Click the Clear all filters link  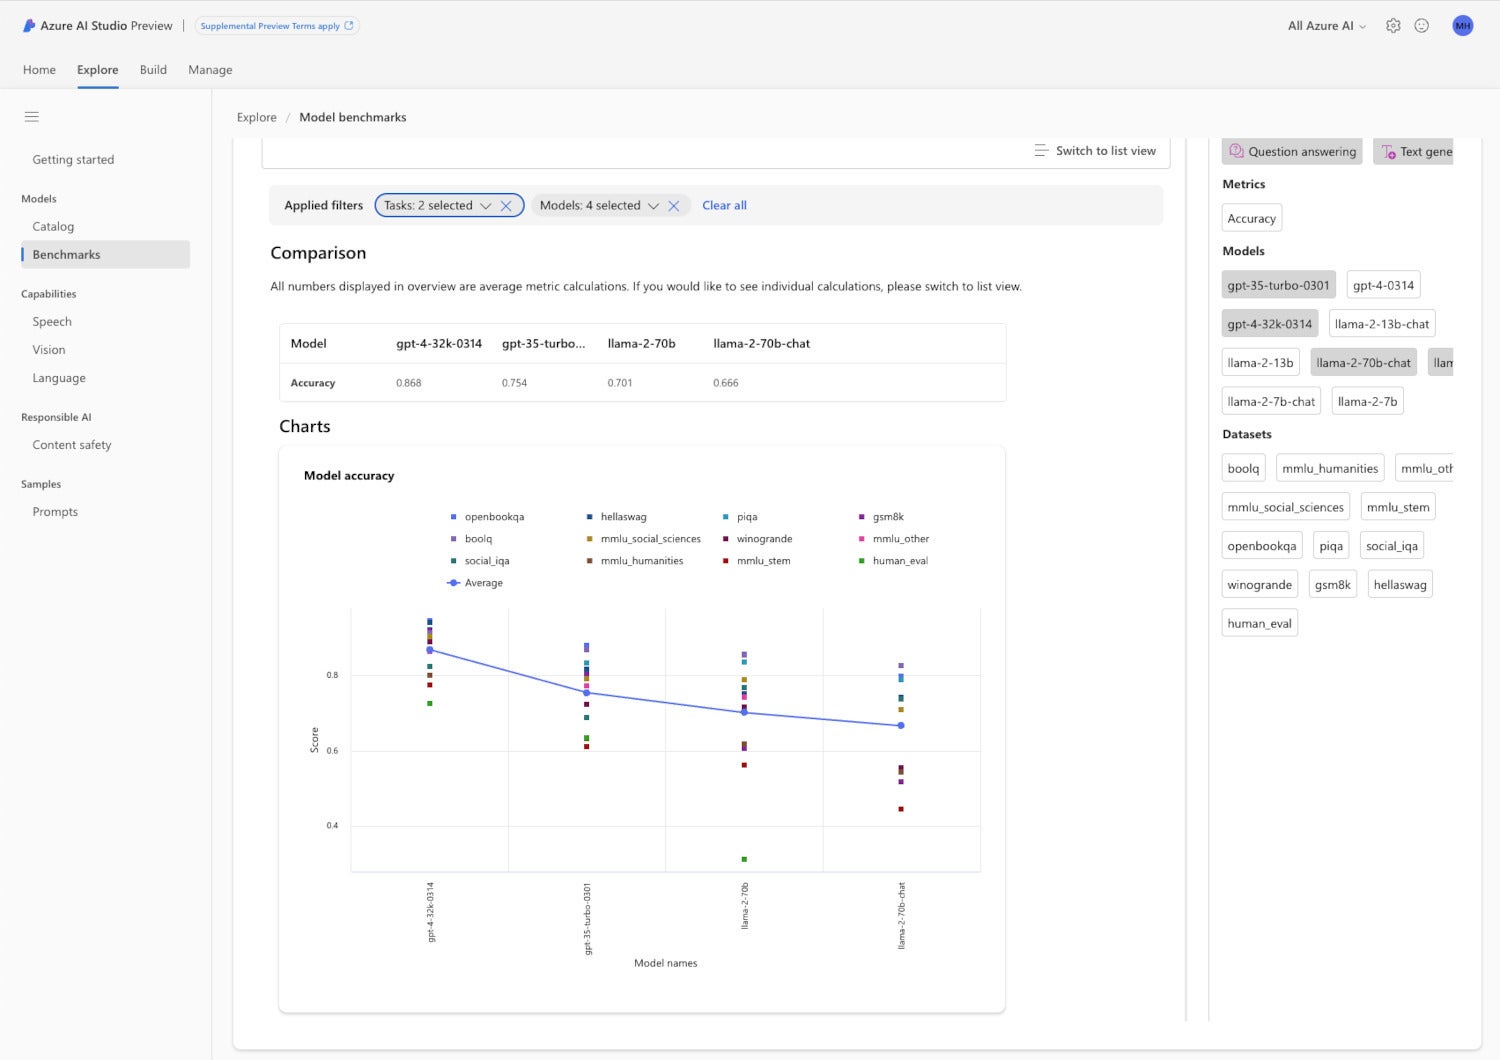point(724,206)
